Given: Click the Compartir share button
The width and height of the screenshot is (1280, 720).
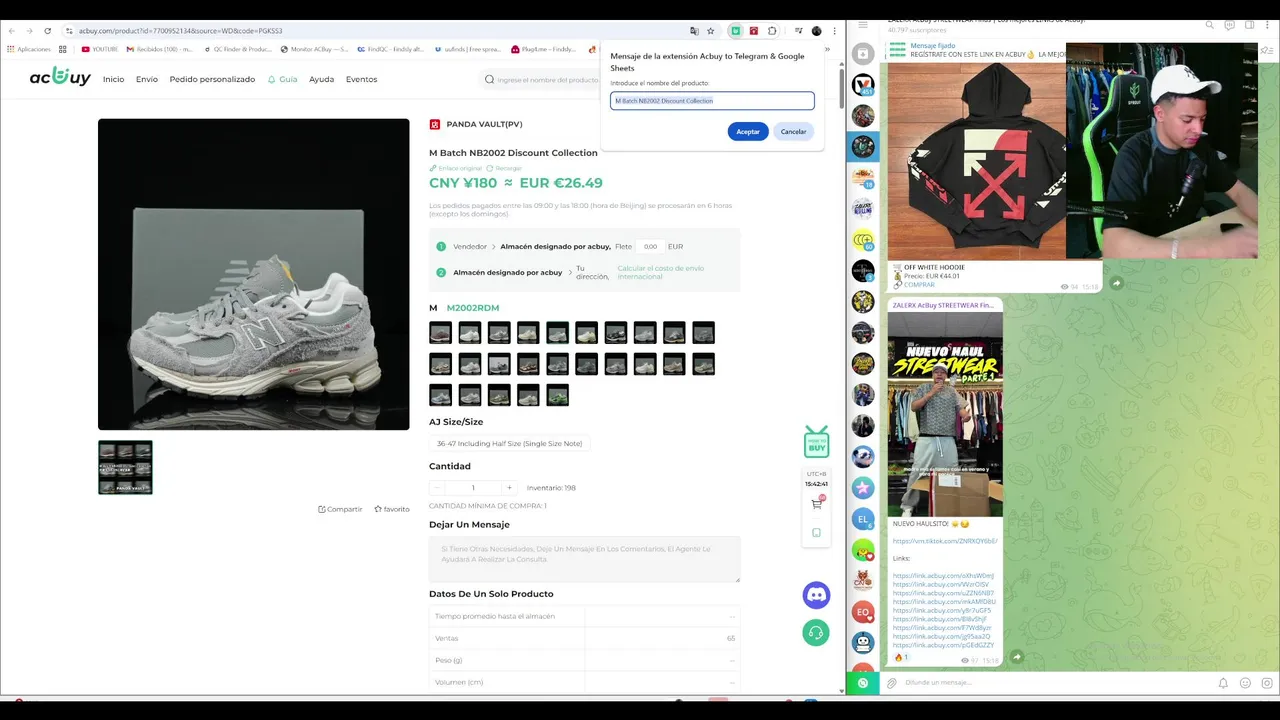Looking at the screenshot, I should pyautogui.click(x=340, y=509).
